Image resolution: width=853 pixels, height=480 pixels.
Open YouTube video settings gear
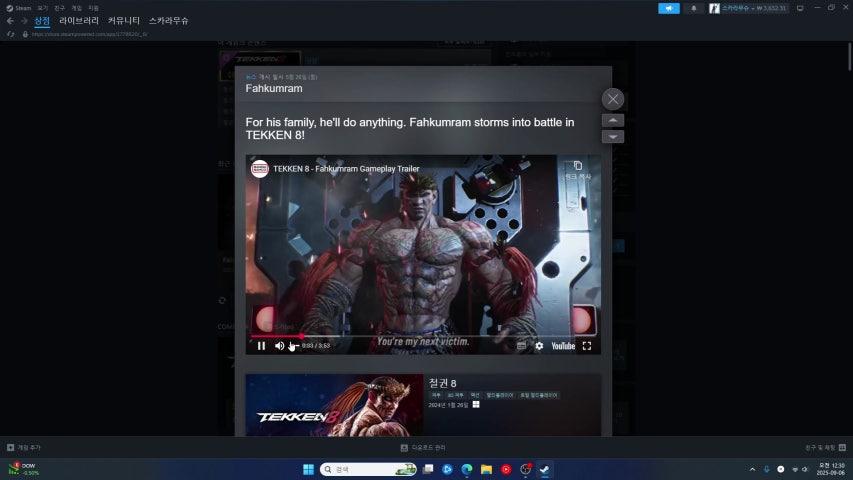pos(539,346)
